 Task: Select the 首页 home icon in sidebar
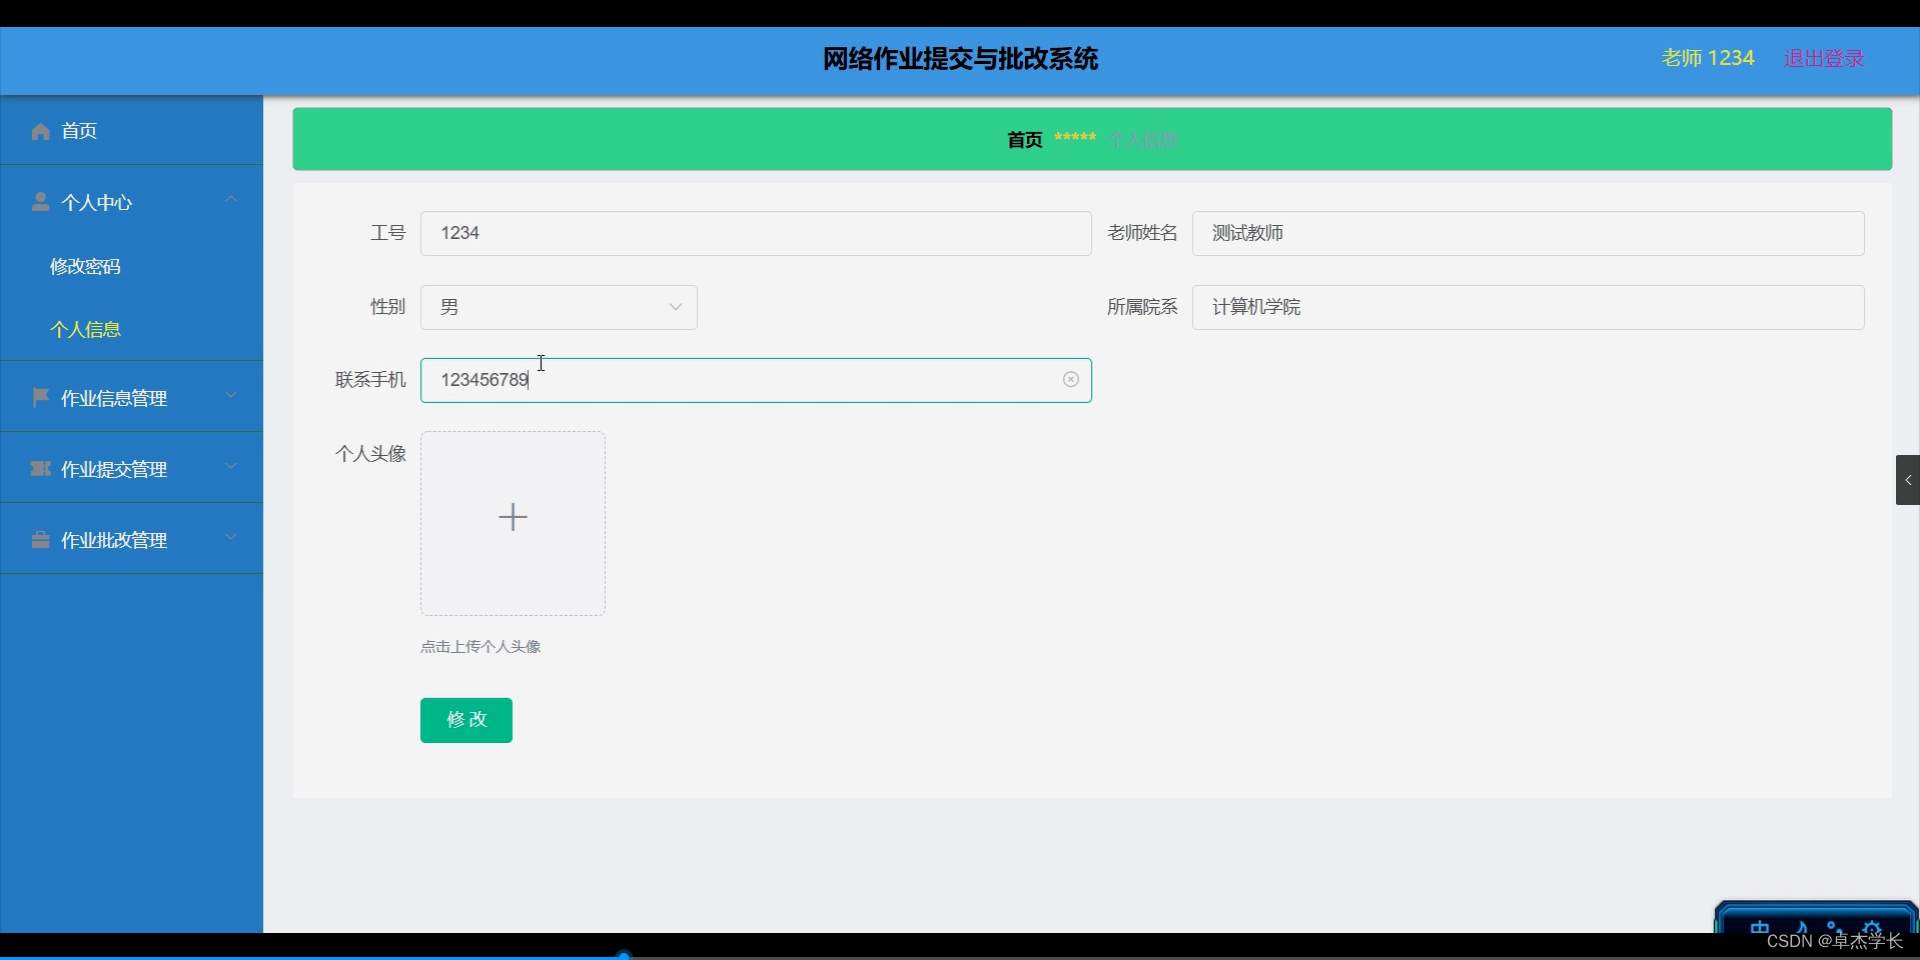[40, 131]
